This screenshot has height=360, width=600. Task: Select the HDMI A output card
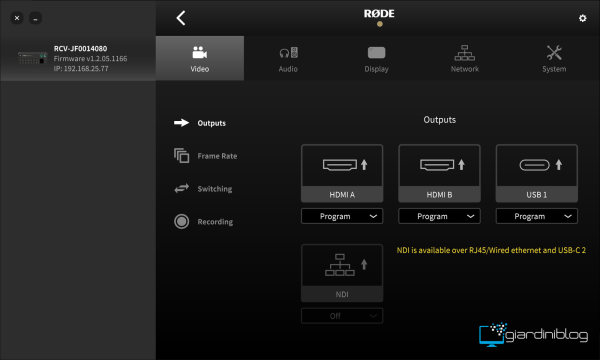[x=342, y=173]
